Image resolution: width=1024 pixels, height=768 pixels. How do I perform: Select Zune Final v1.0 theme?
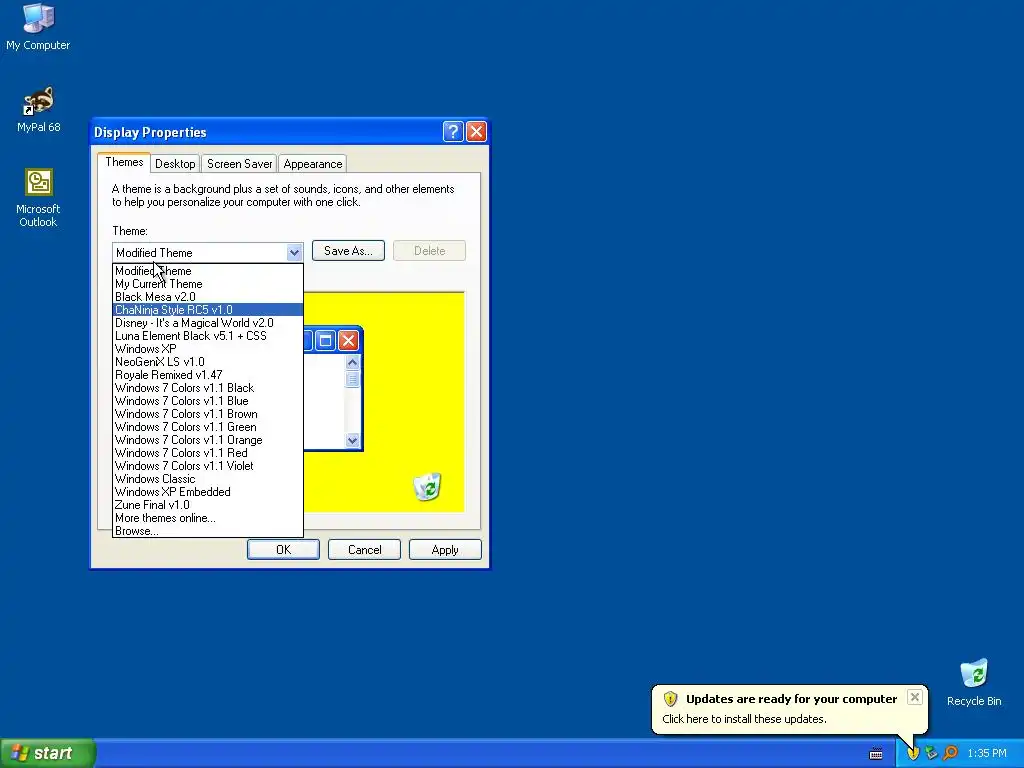[208, 505]
